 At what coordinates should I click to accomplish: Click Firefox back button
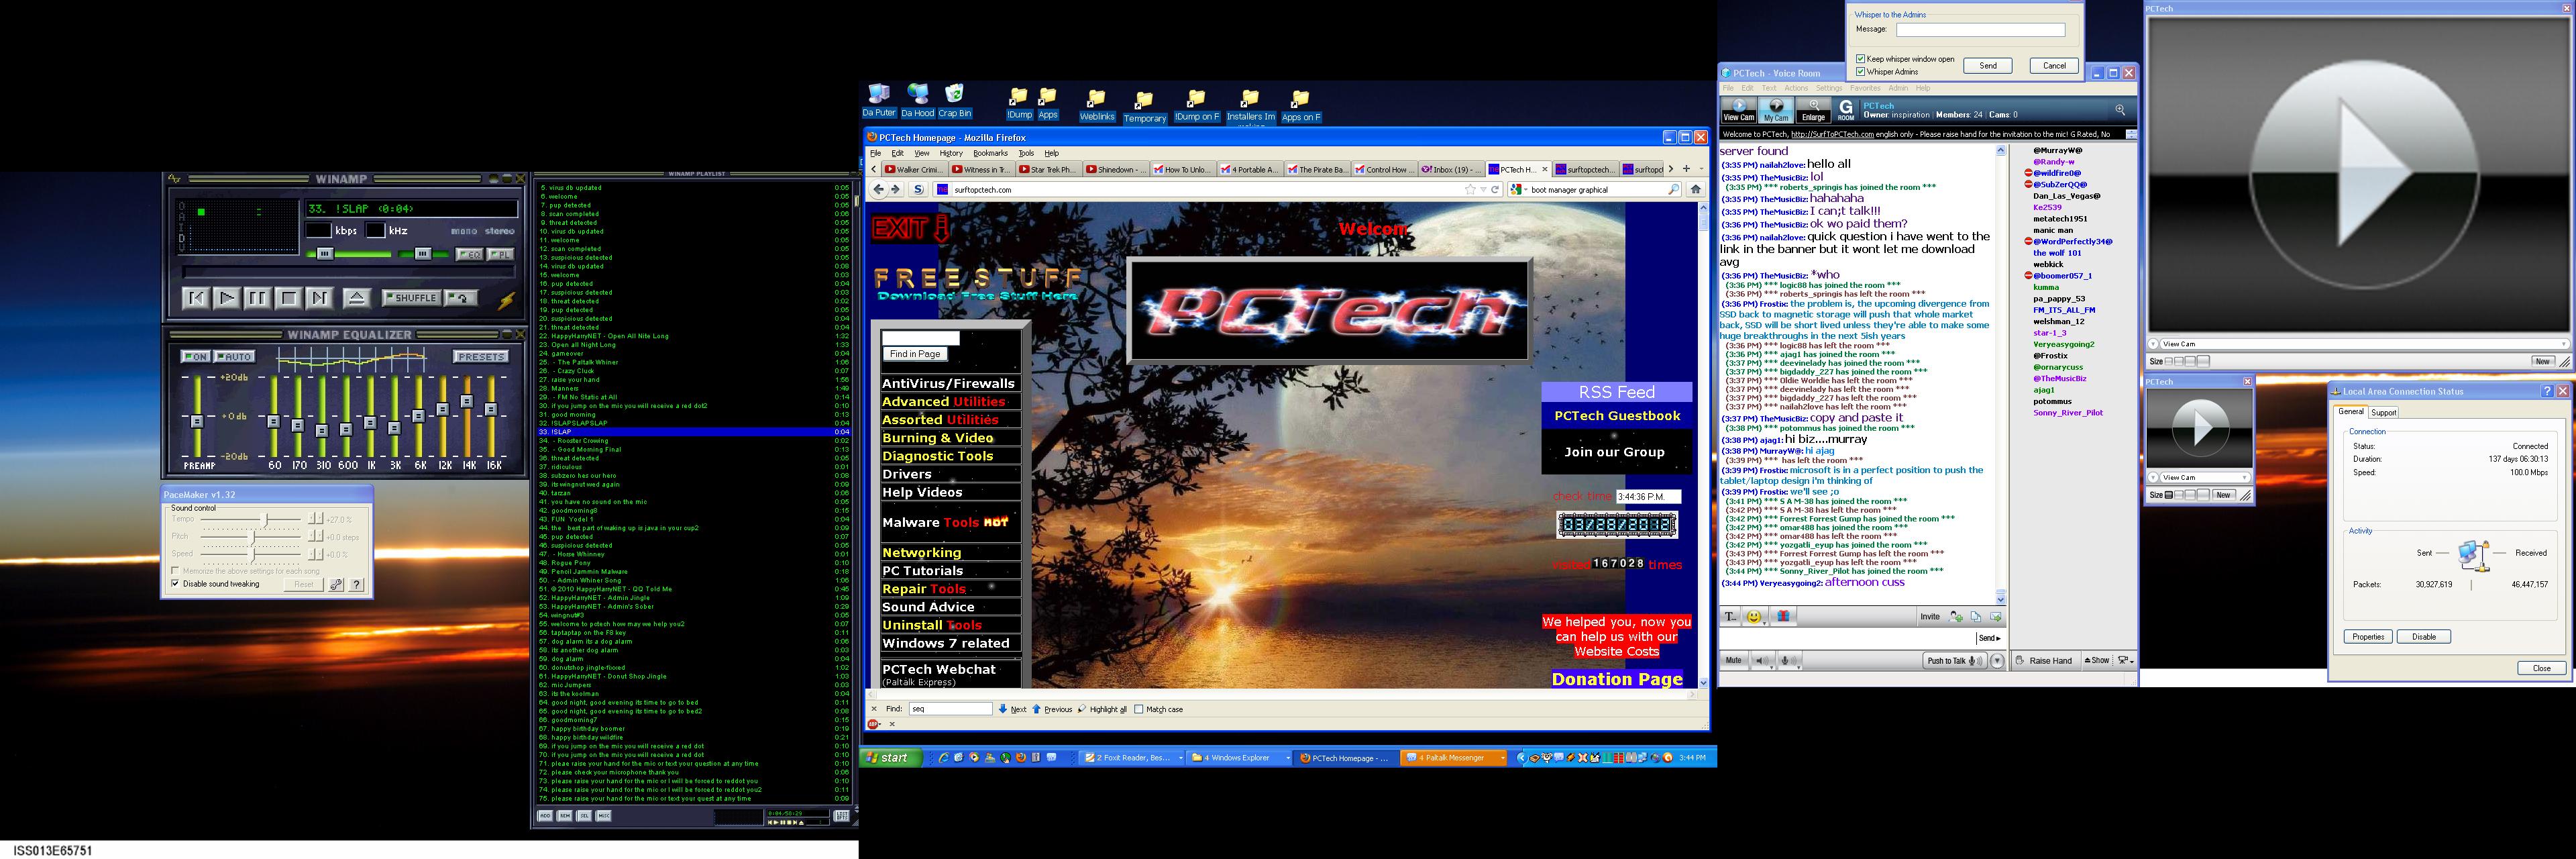[879, 189]
